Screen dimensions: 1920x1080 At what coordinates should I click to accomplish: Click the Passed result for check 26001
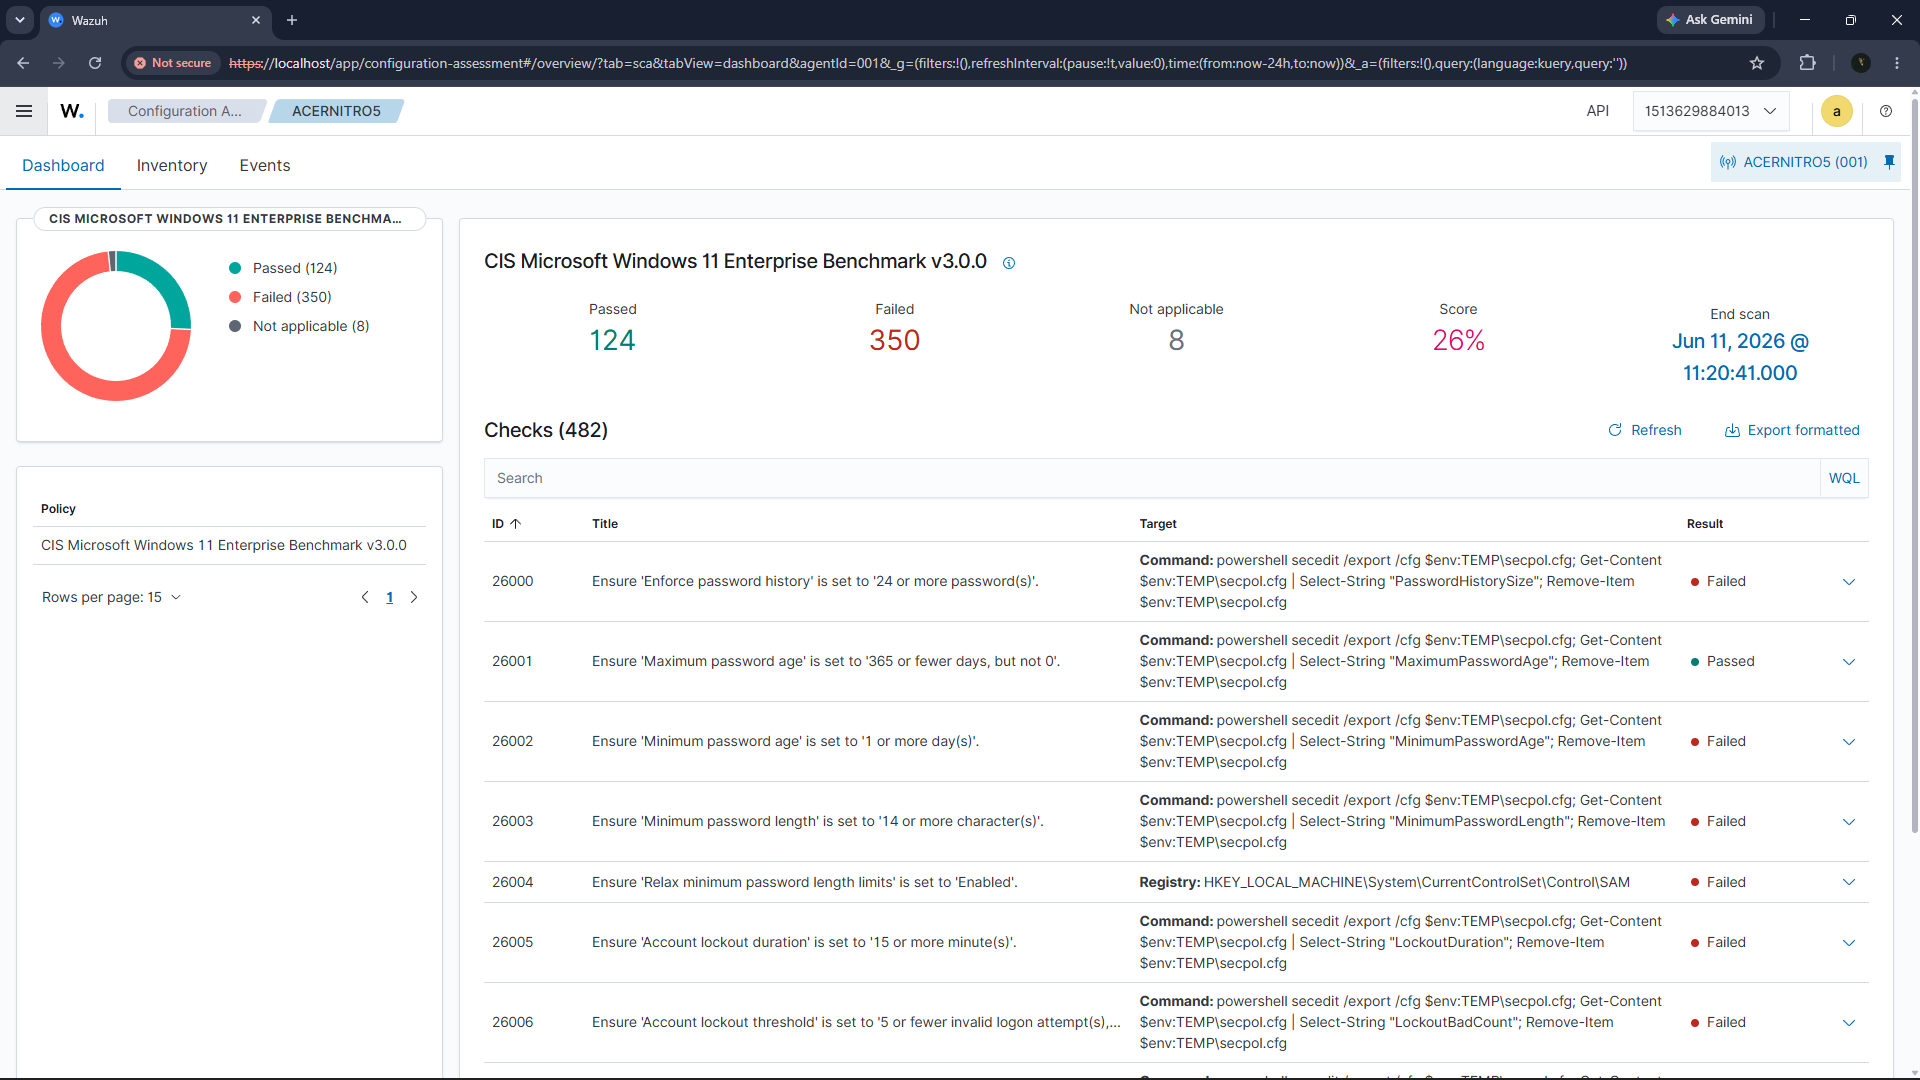(x=1722, y=661)
